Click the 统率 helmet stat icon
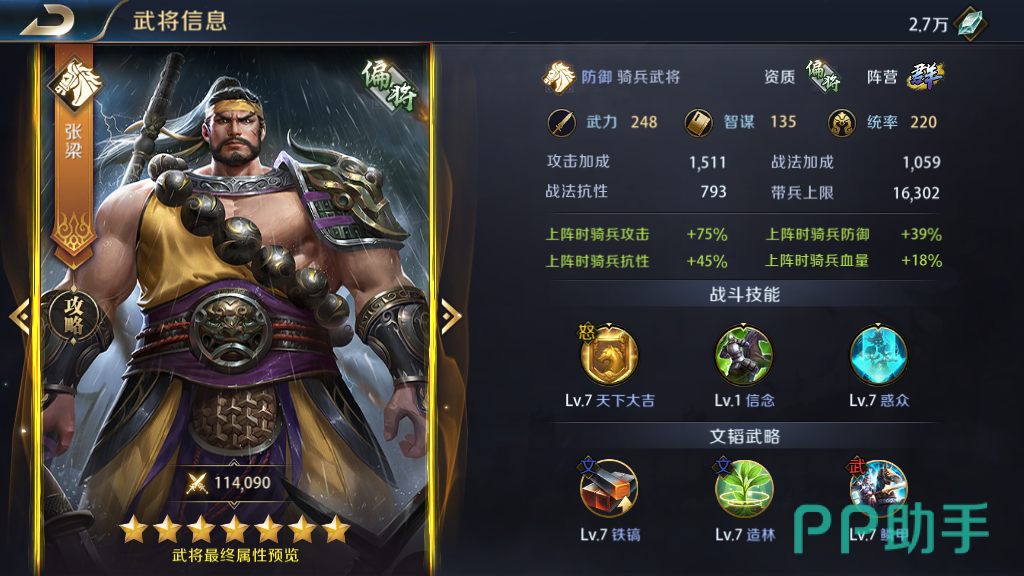Screen dimensions: 1024x576 click(x=841, y=122)
